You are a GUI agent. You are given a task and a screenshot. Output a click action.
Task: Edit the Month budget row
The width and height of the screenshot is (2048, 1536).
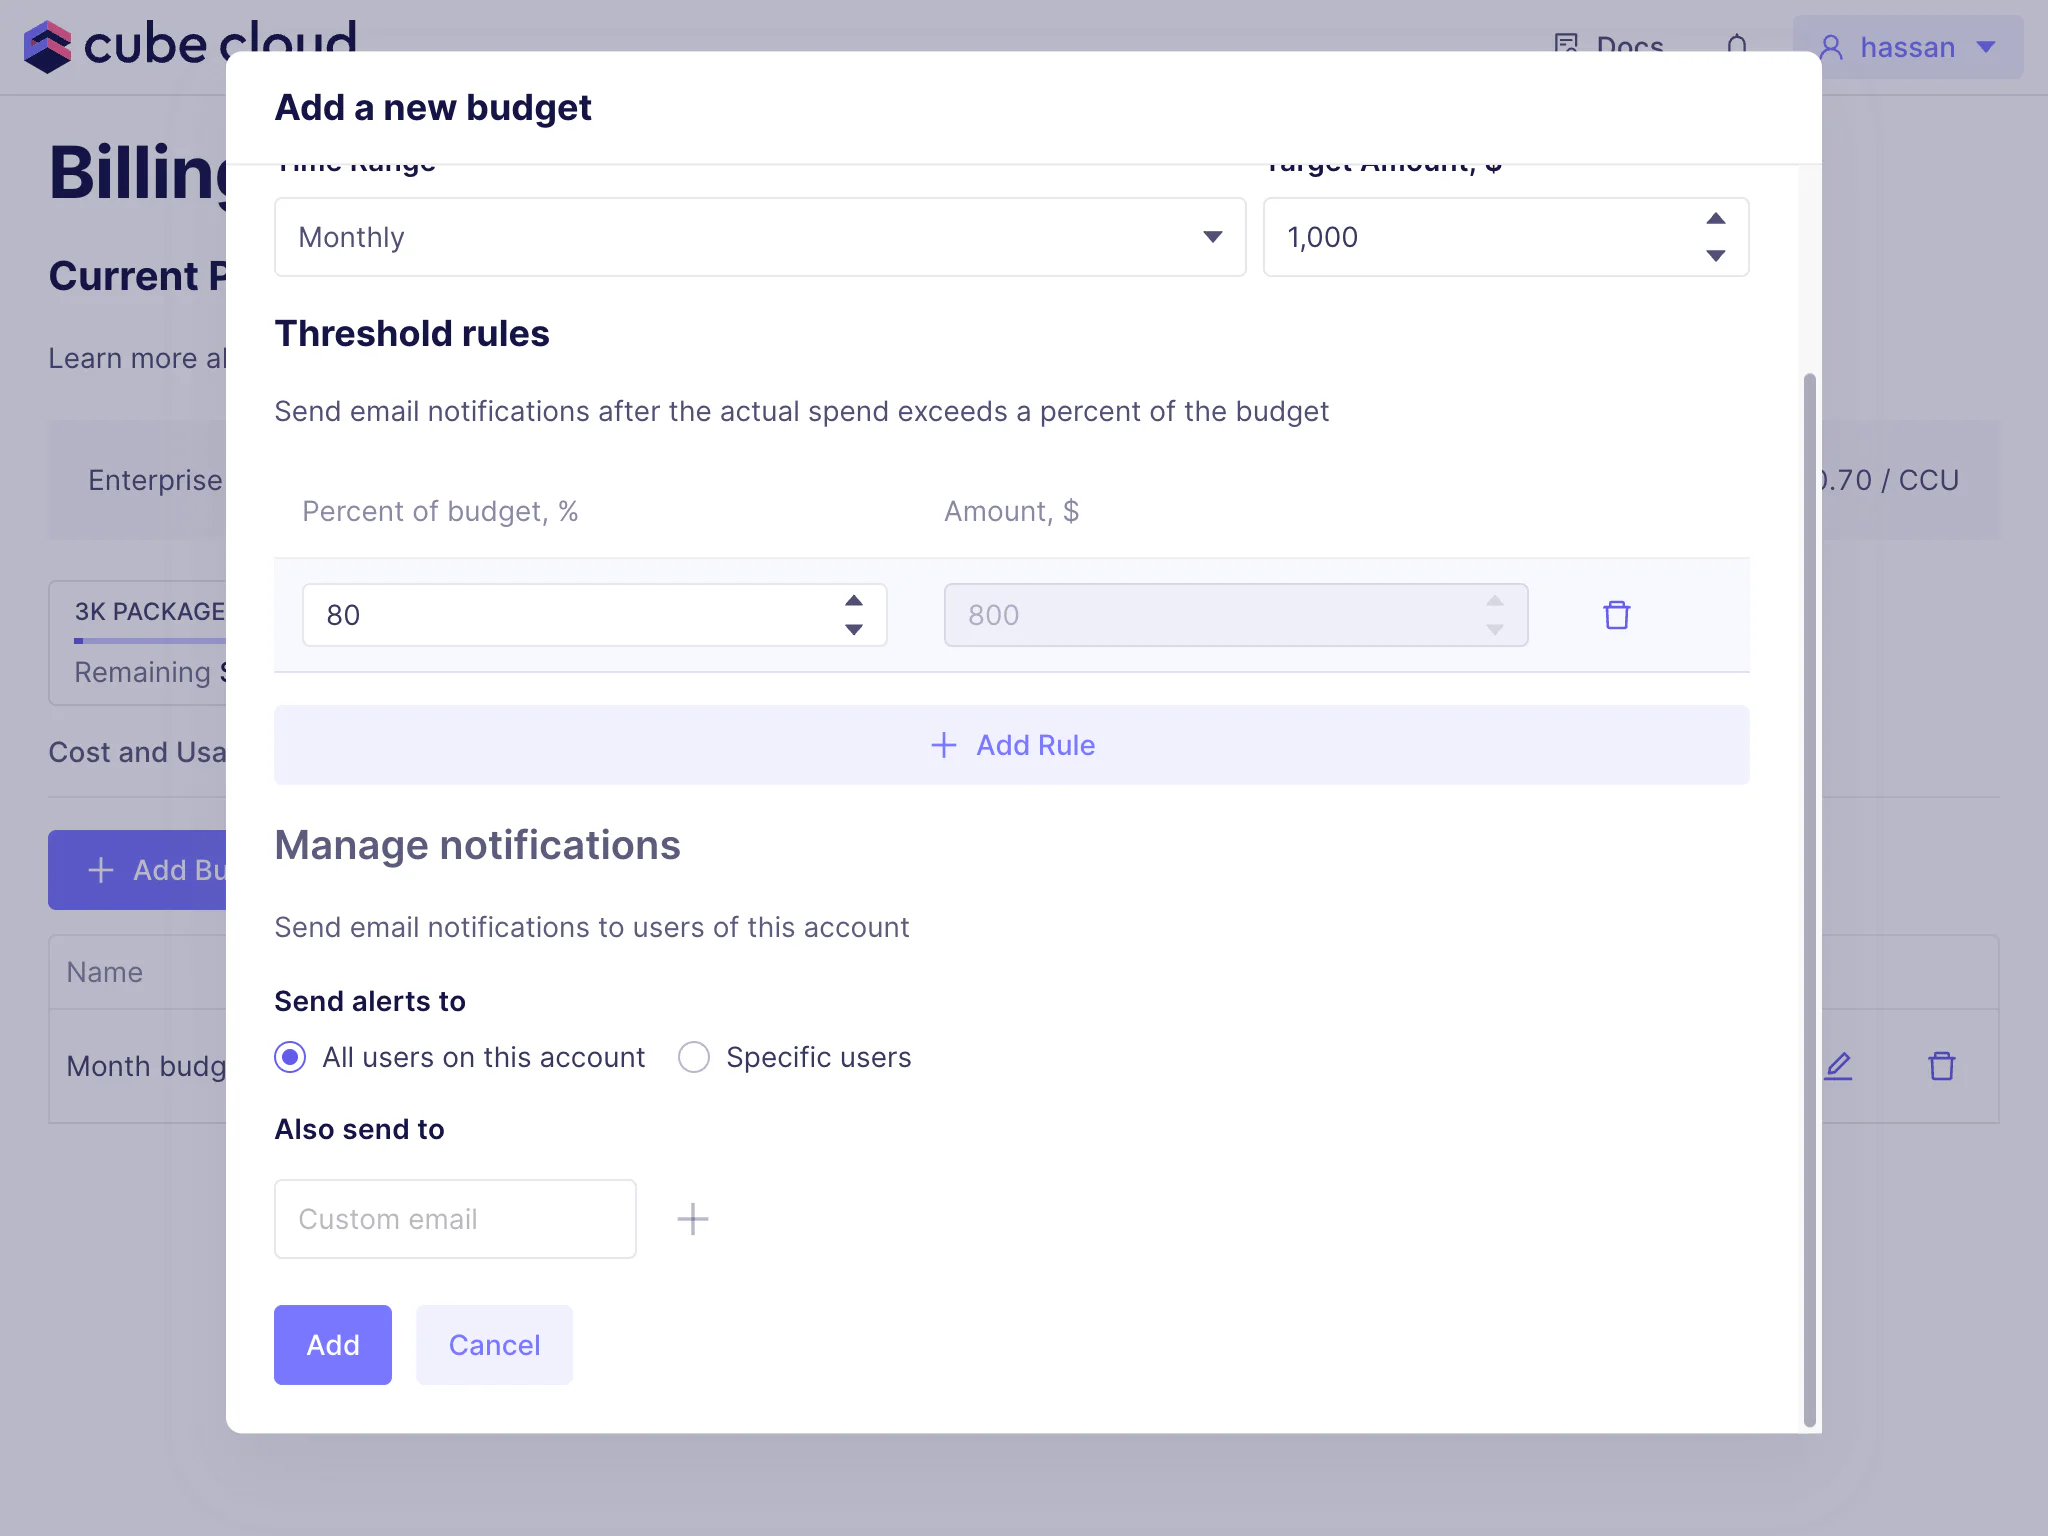click(1838, 1066)
